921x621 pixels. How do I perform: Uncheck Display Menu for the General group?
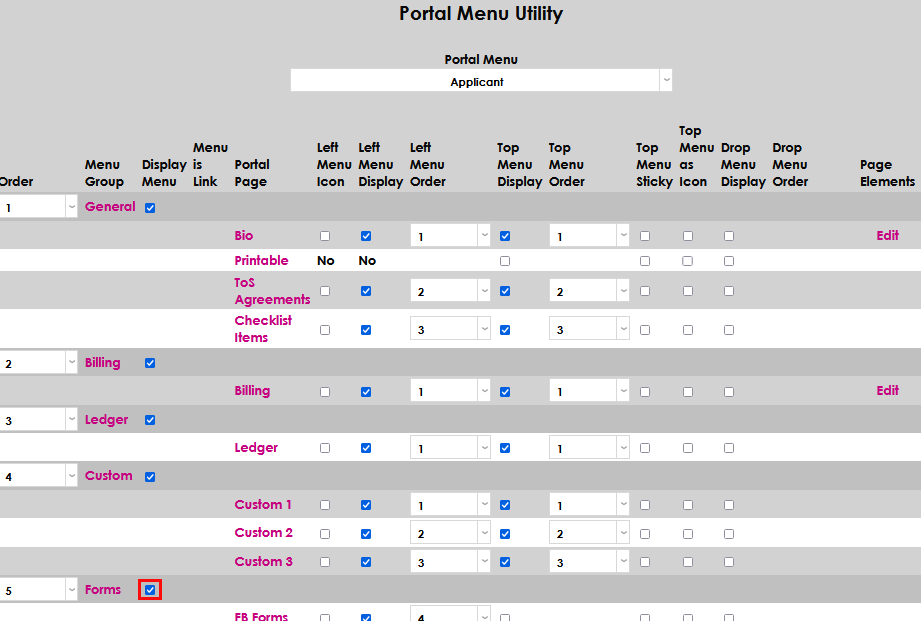pyautogui.click(x=150, y=206)
